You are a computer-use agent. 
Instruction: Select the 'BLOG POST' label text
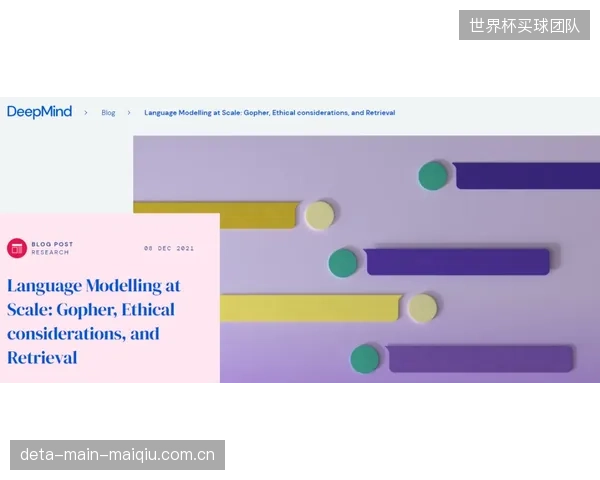coord(52,244)
